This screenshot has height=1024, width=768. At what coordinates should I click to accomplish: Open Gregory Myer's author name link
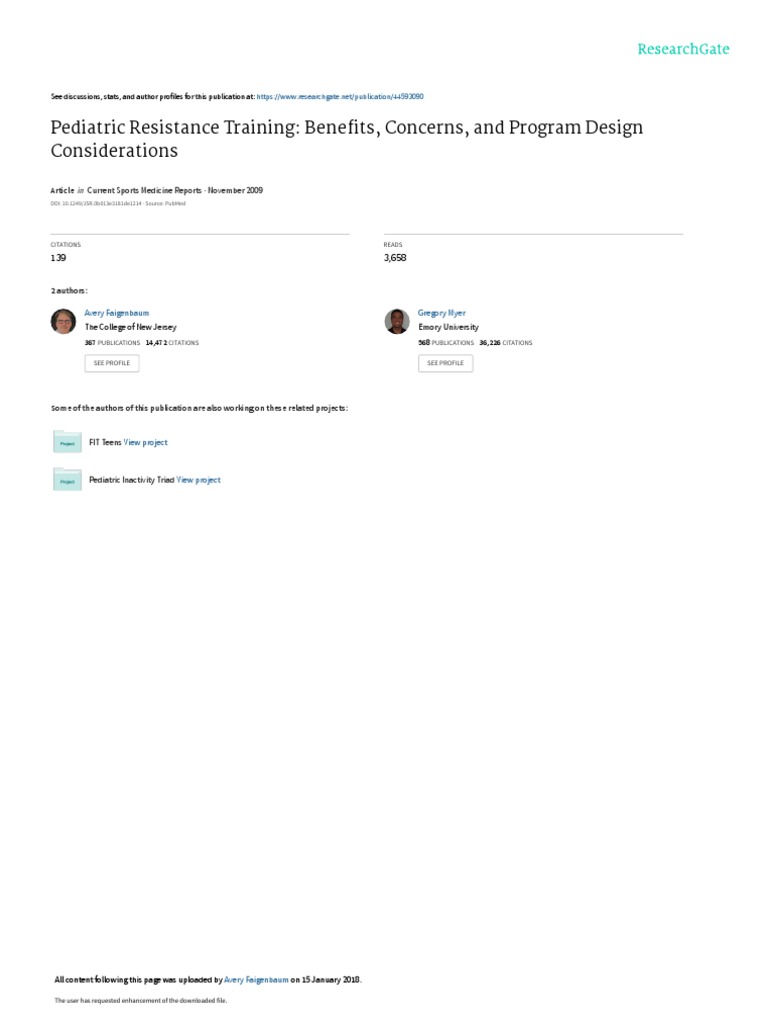[441, 313]
